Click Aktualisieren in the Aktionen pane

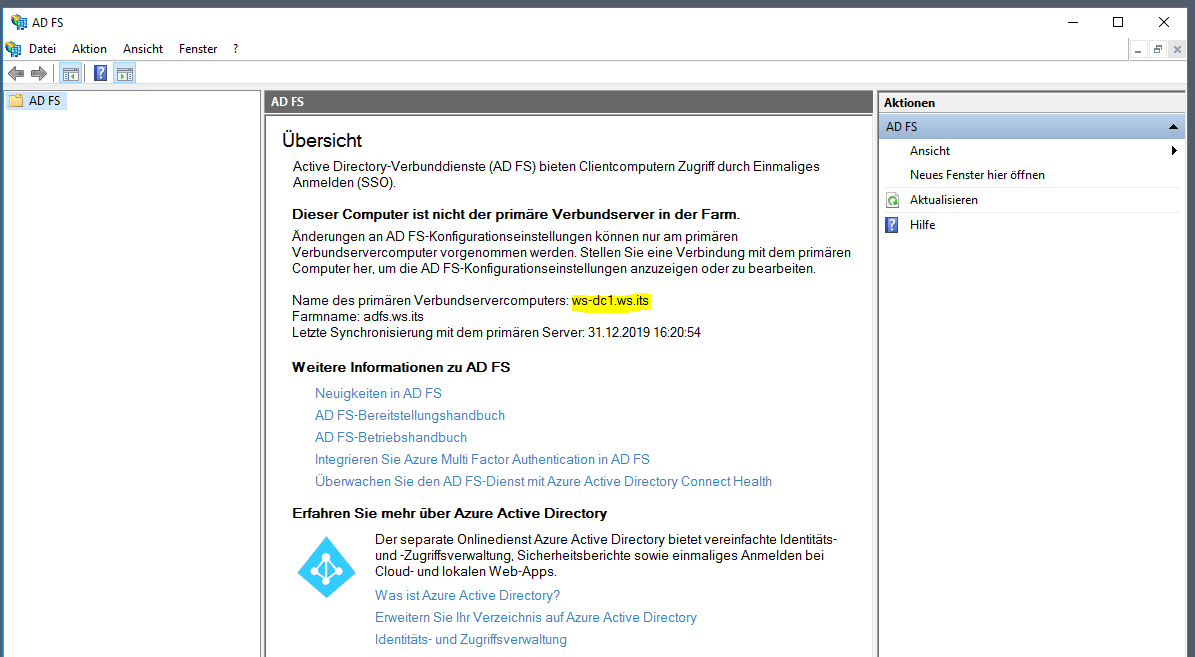[944, 200]
